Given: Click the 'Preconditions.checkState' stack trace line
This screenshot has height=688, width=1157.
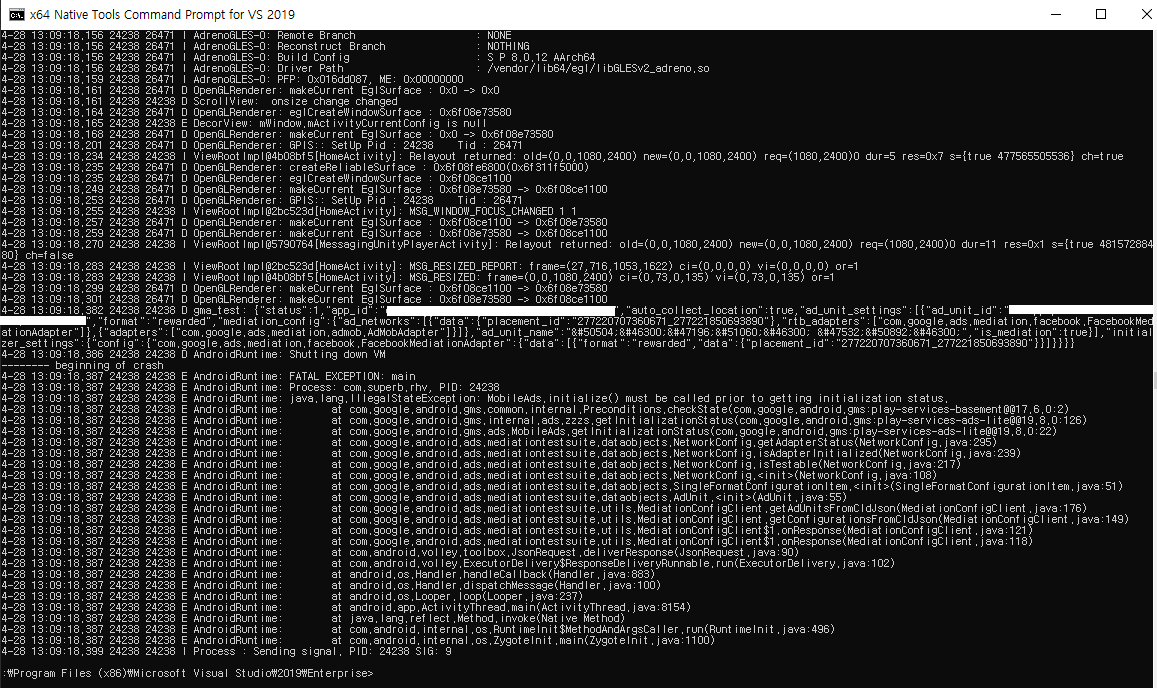Looking at the screenshot, I should (x=535, y=410).
